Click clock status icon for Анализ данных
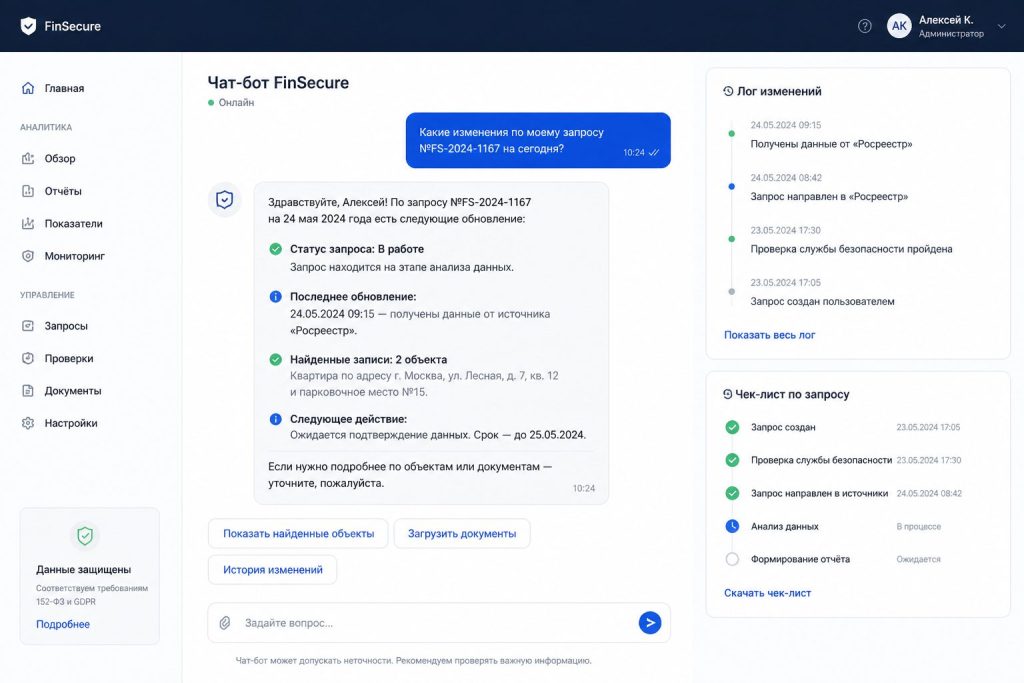This screenshot has height=683, width=1024. pos(732,526)
